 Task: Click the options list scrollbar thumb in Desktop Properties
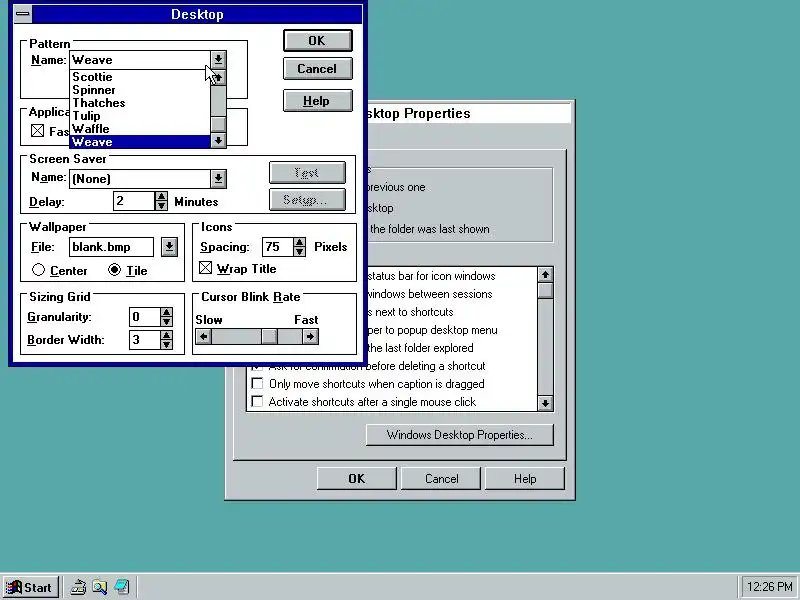pyautogui.click(x=545, y=291)
